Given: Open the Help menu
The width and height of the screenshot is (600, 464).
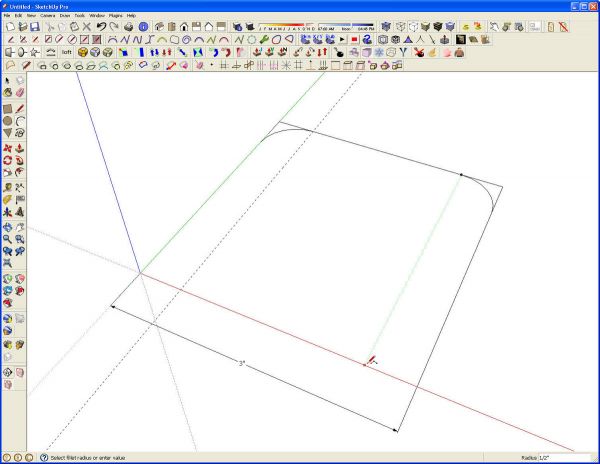Looking at the screenshot, I should (131, 16).
